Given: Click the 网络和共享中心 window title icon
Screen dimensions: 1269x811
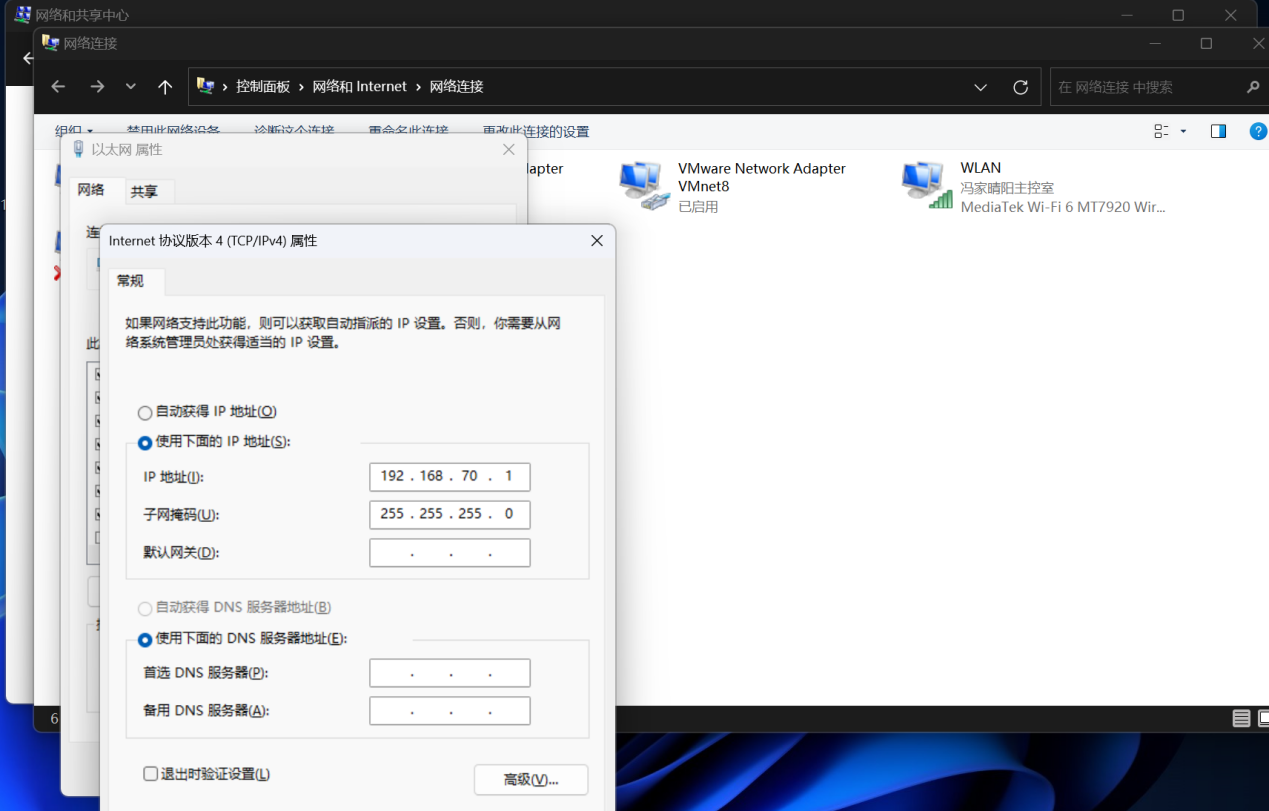Looking at the screenshot, I should pos(22,15).
